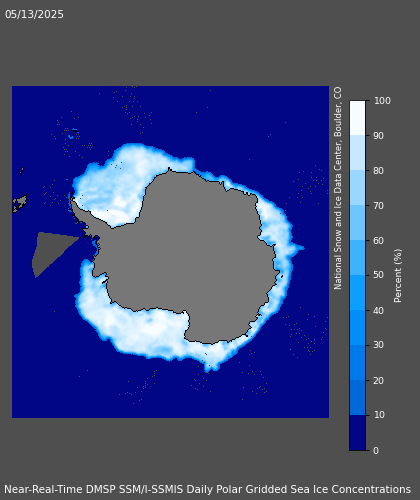Pick the 30-40 percent colorbar segment
The image size is (420, 500).
[x=357, y=328]
